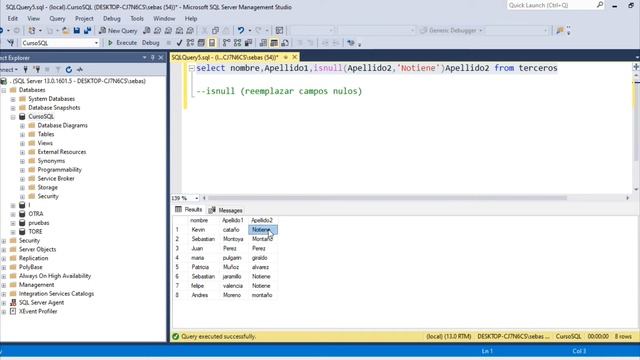
Task: Select the pruebas database
Action: click(39, 223)
